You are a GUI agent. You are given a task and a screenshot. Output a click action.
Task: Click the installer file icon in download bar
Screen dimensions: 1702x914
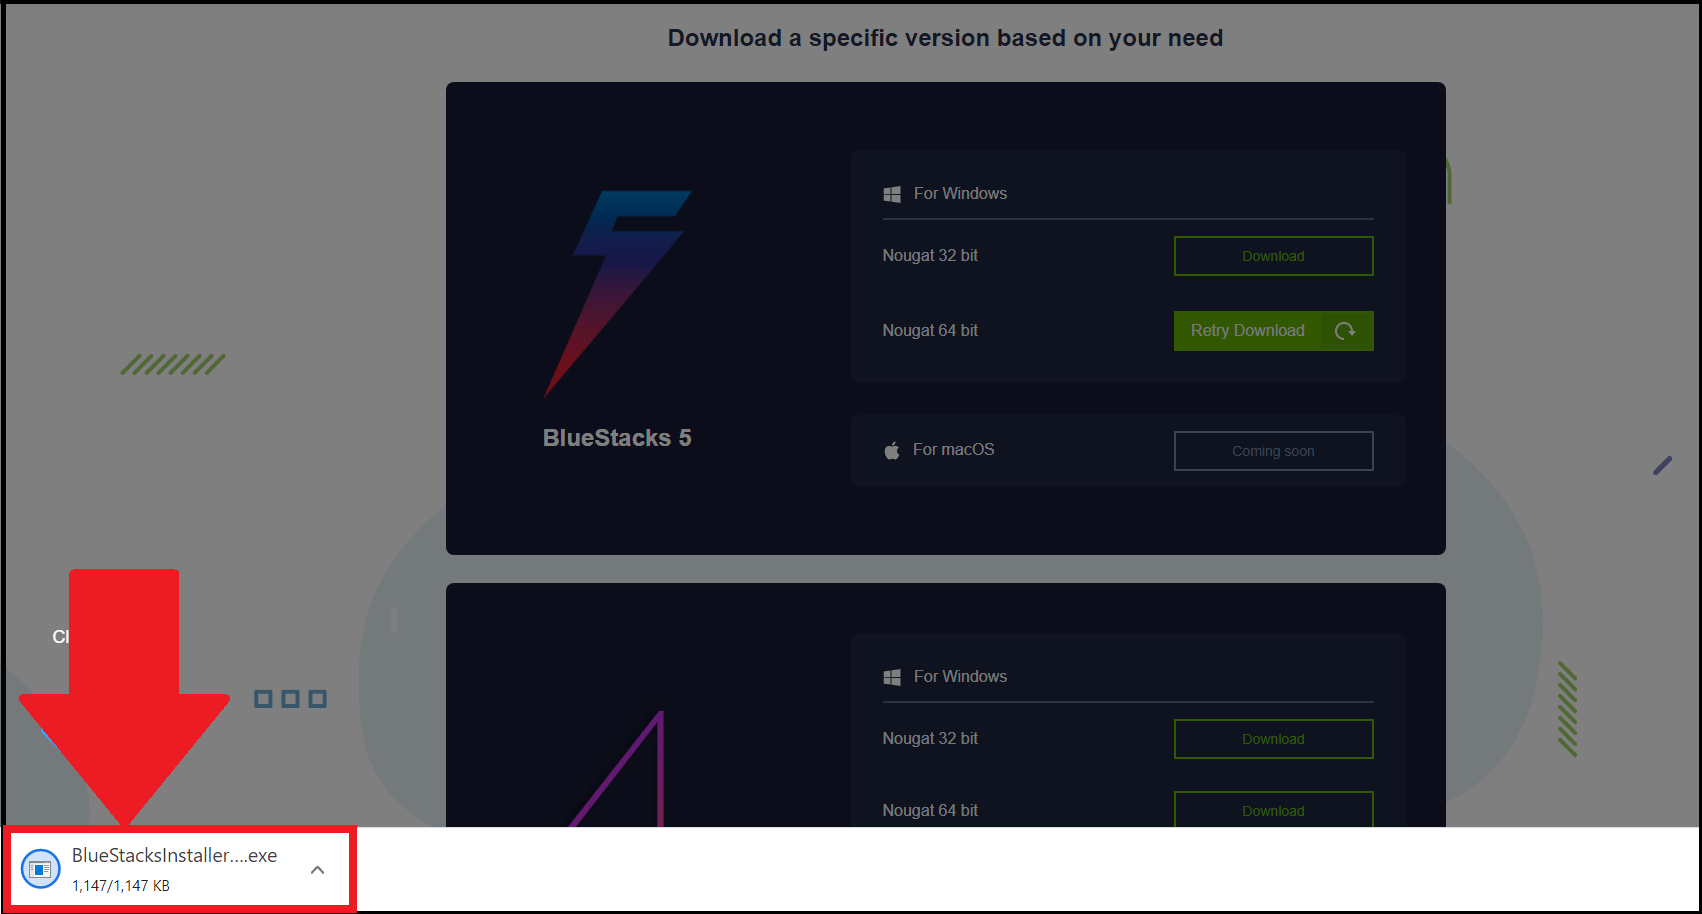tap(40, 868)
